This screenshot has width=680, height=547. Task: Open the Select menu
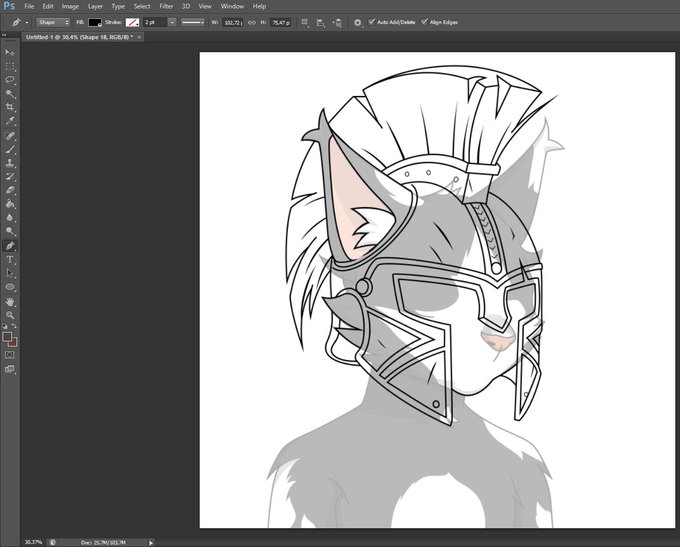(142, 6)
